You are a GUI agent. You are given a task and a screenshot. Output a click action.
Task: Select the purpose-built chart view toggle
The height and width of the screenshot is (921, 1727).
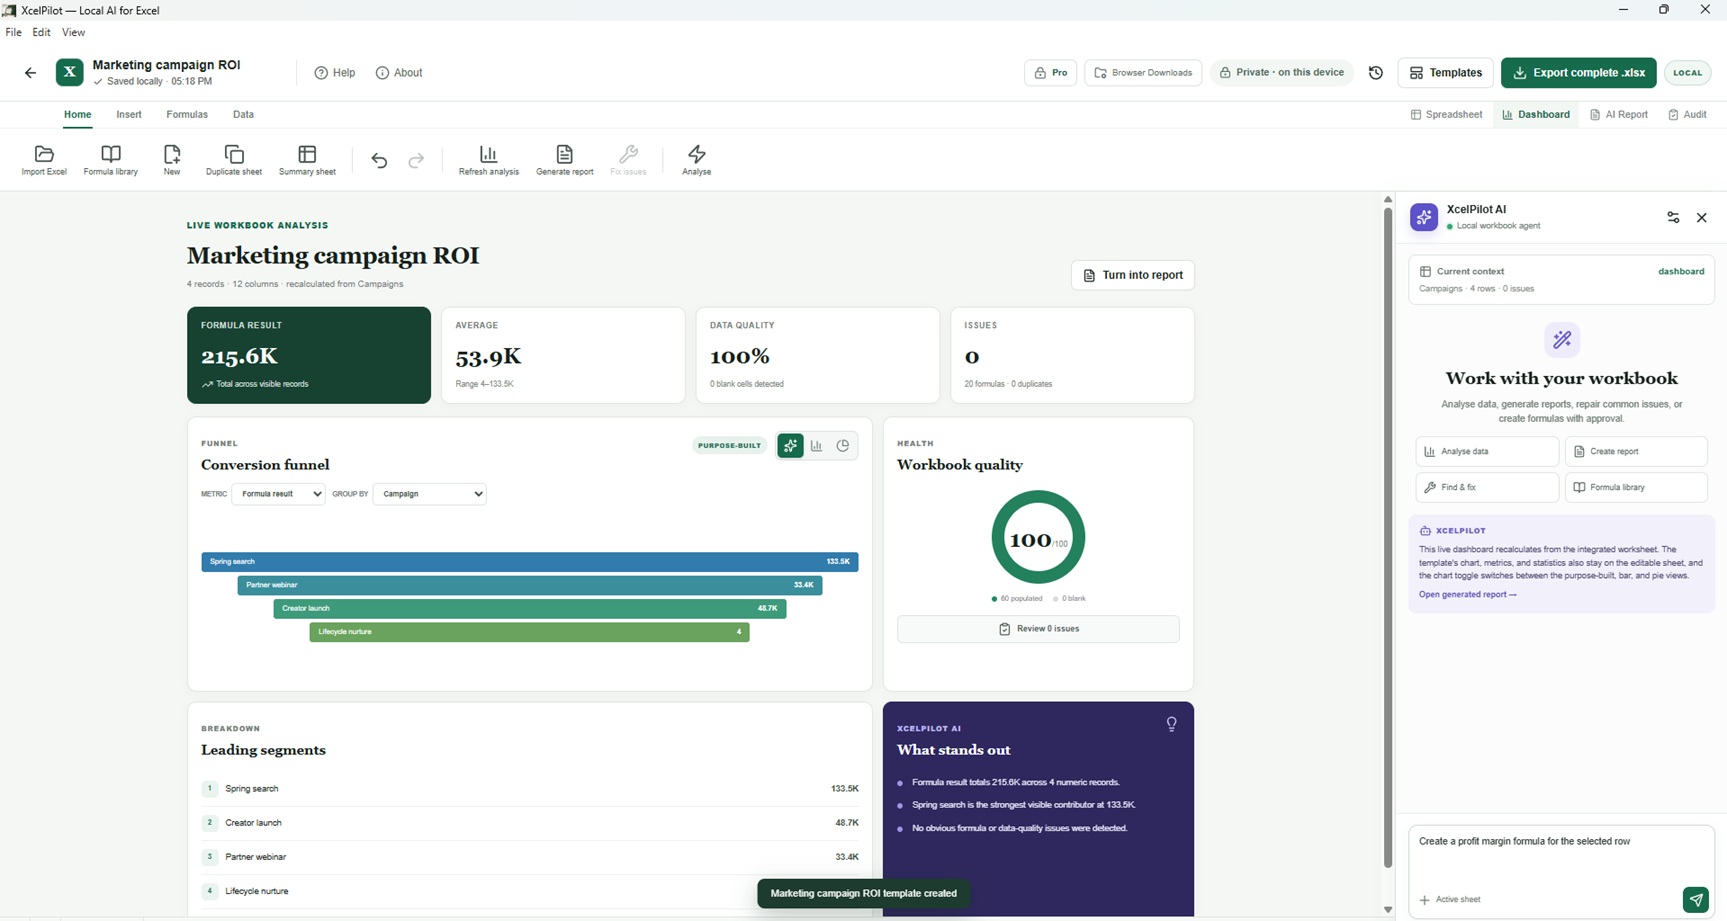[790, 446]
